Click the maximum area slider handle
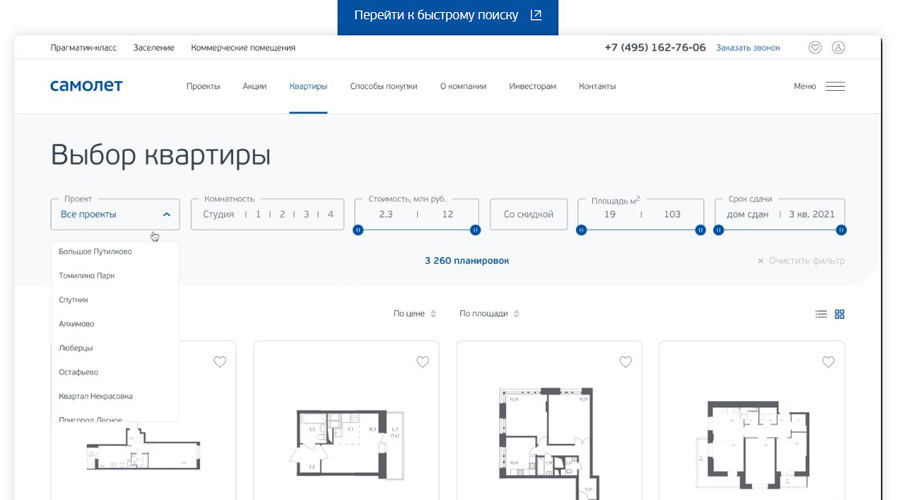The height and width of the screenshot is (500, 900). 700,230
